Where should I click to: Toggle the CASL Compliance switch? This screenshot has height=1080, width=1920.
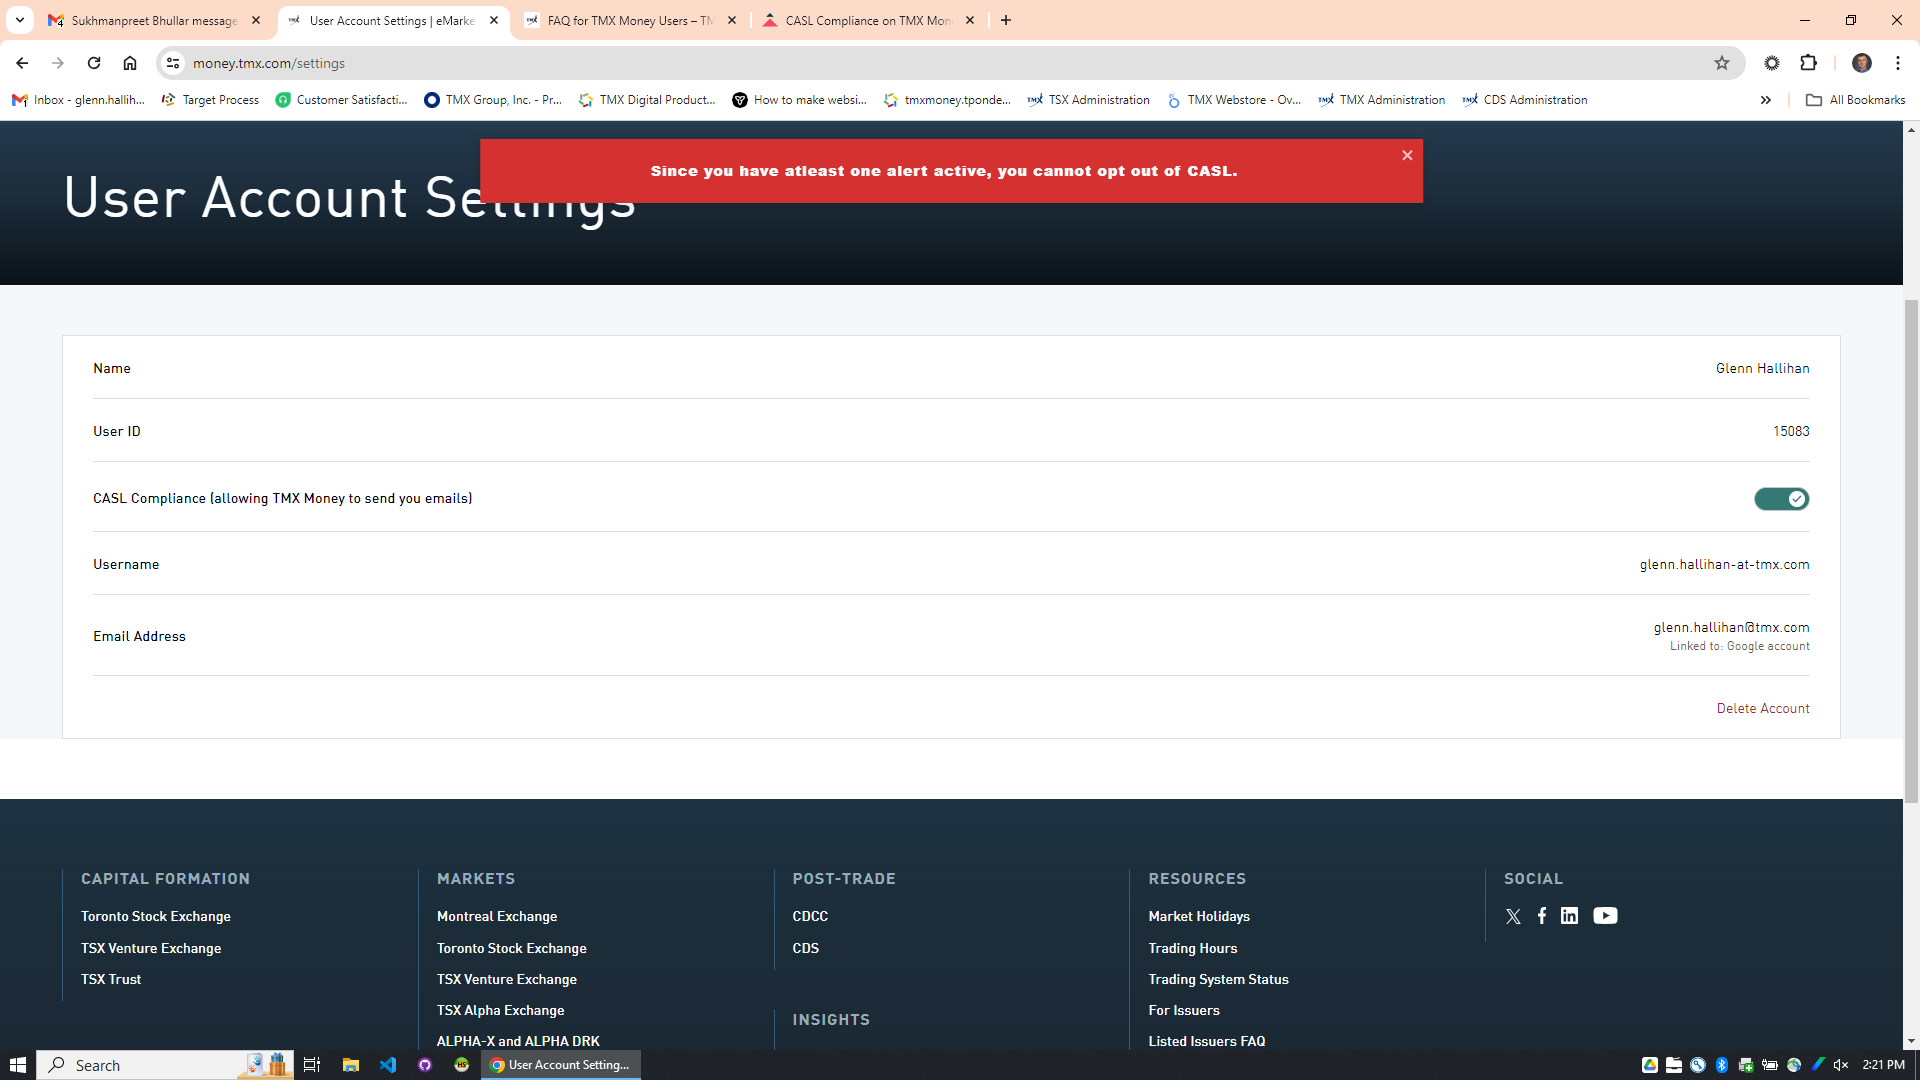pyautogui.click(x=1781, y=499)
